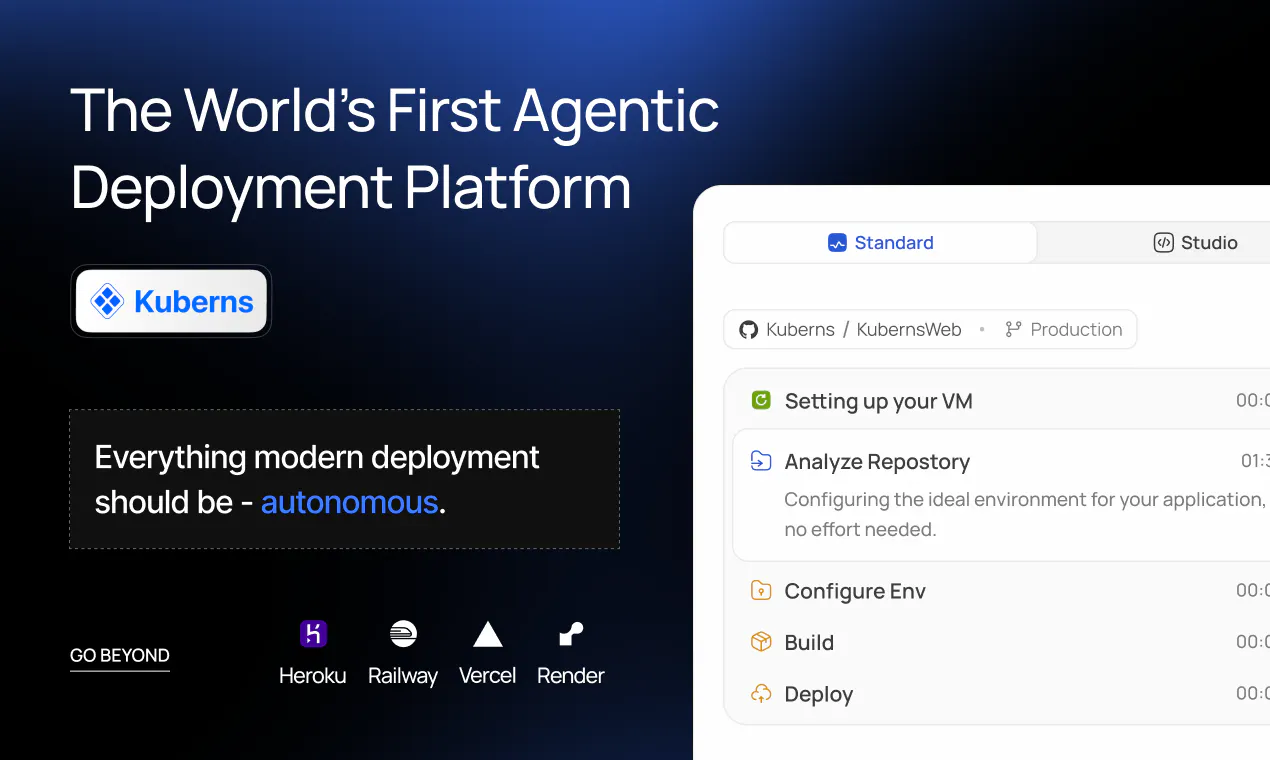Click the Kuberns diamond logo icon
Viewport: 1270px width, 760px height.
coord(106,301)
